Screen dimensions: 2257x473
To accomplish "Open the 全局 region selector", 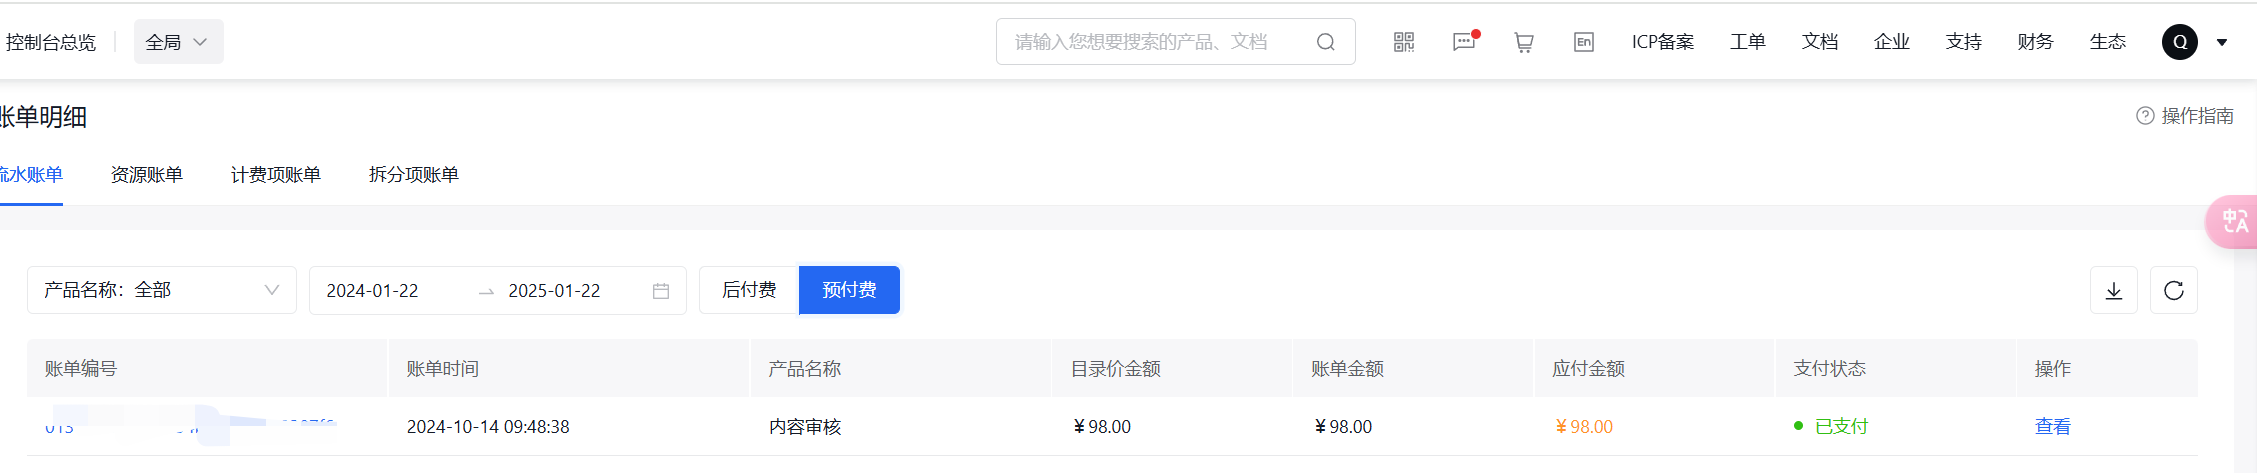I will coord(178,42).
